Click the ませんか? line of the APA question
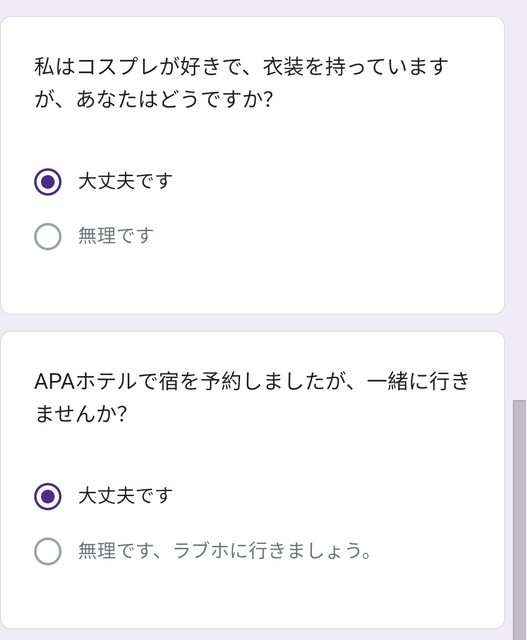 point(81,414)
